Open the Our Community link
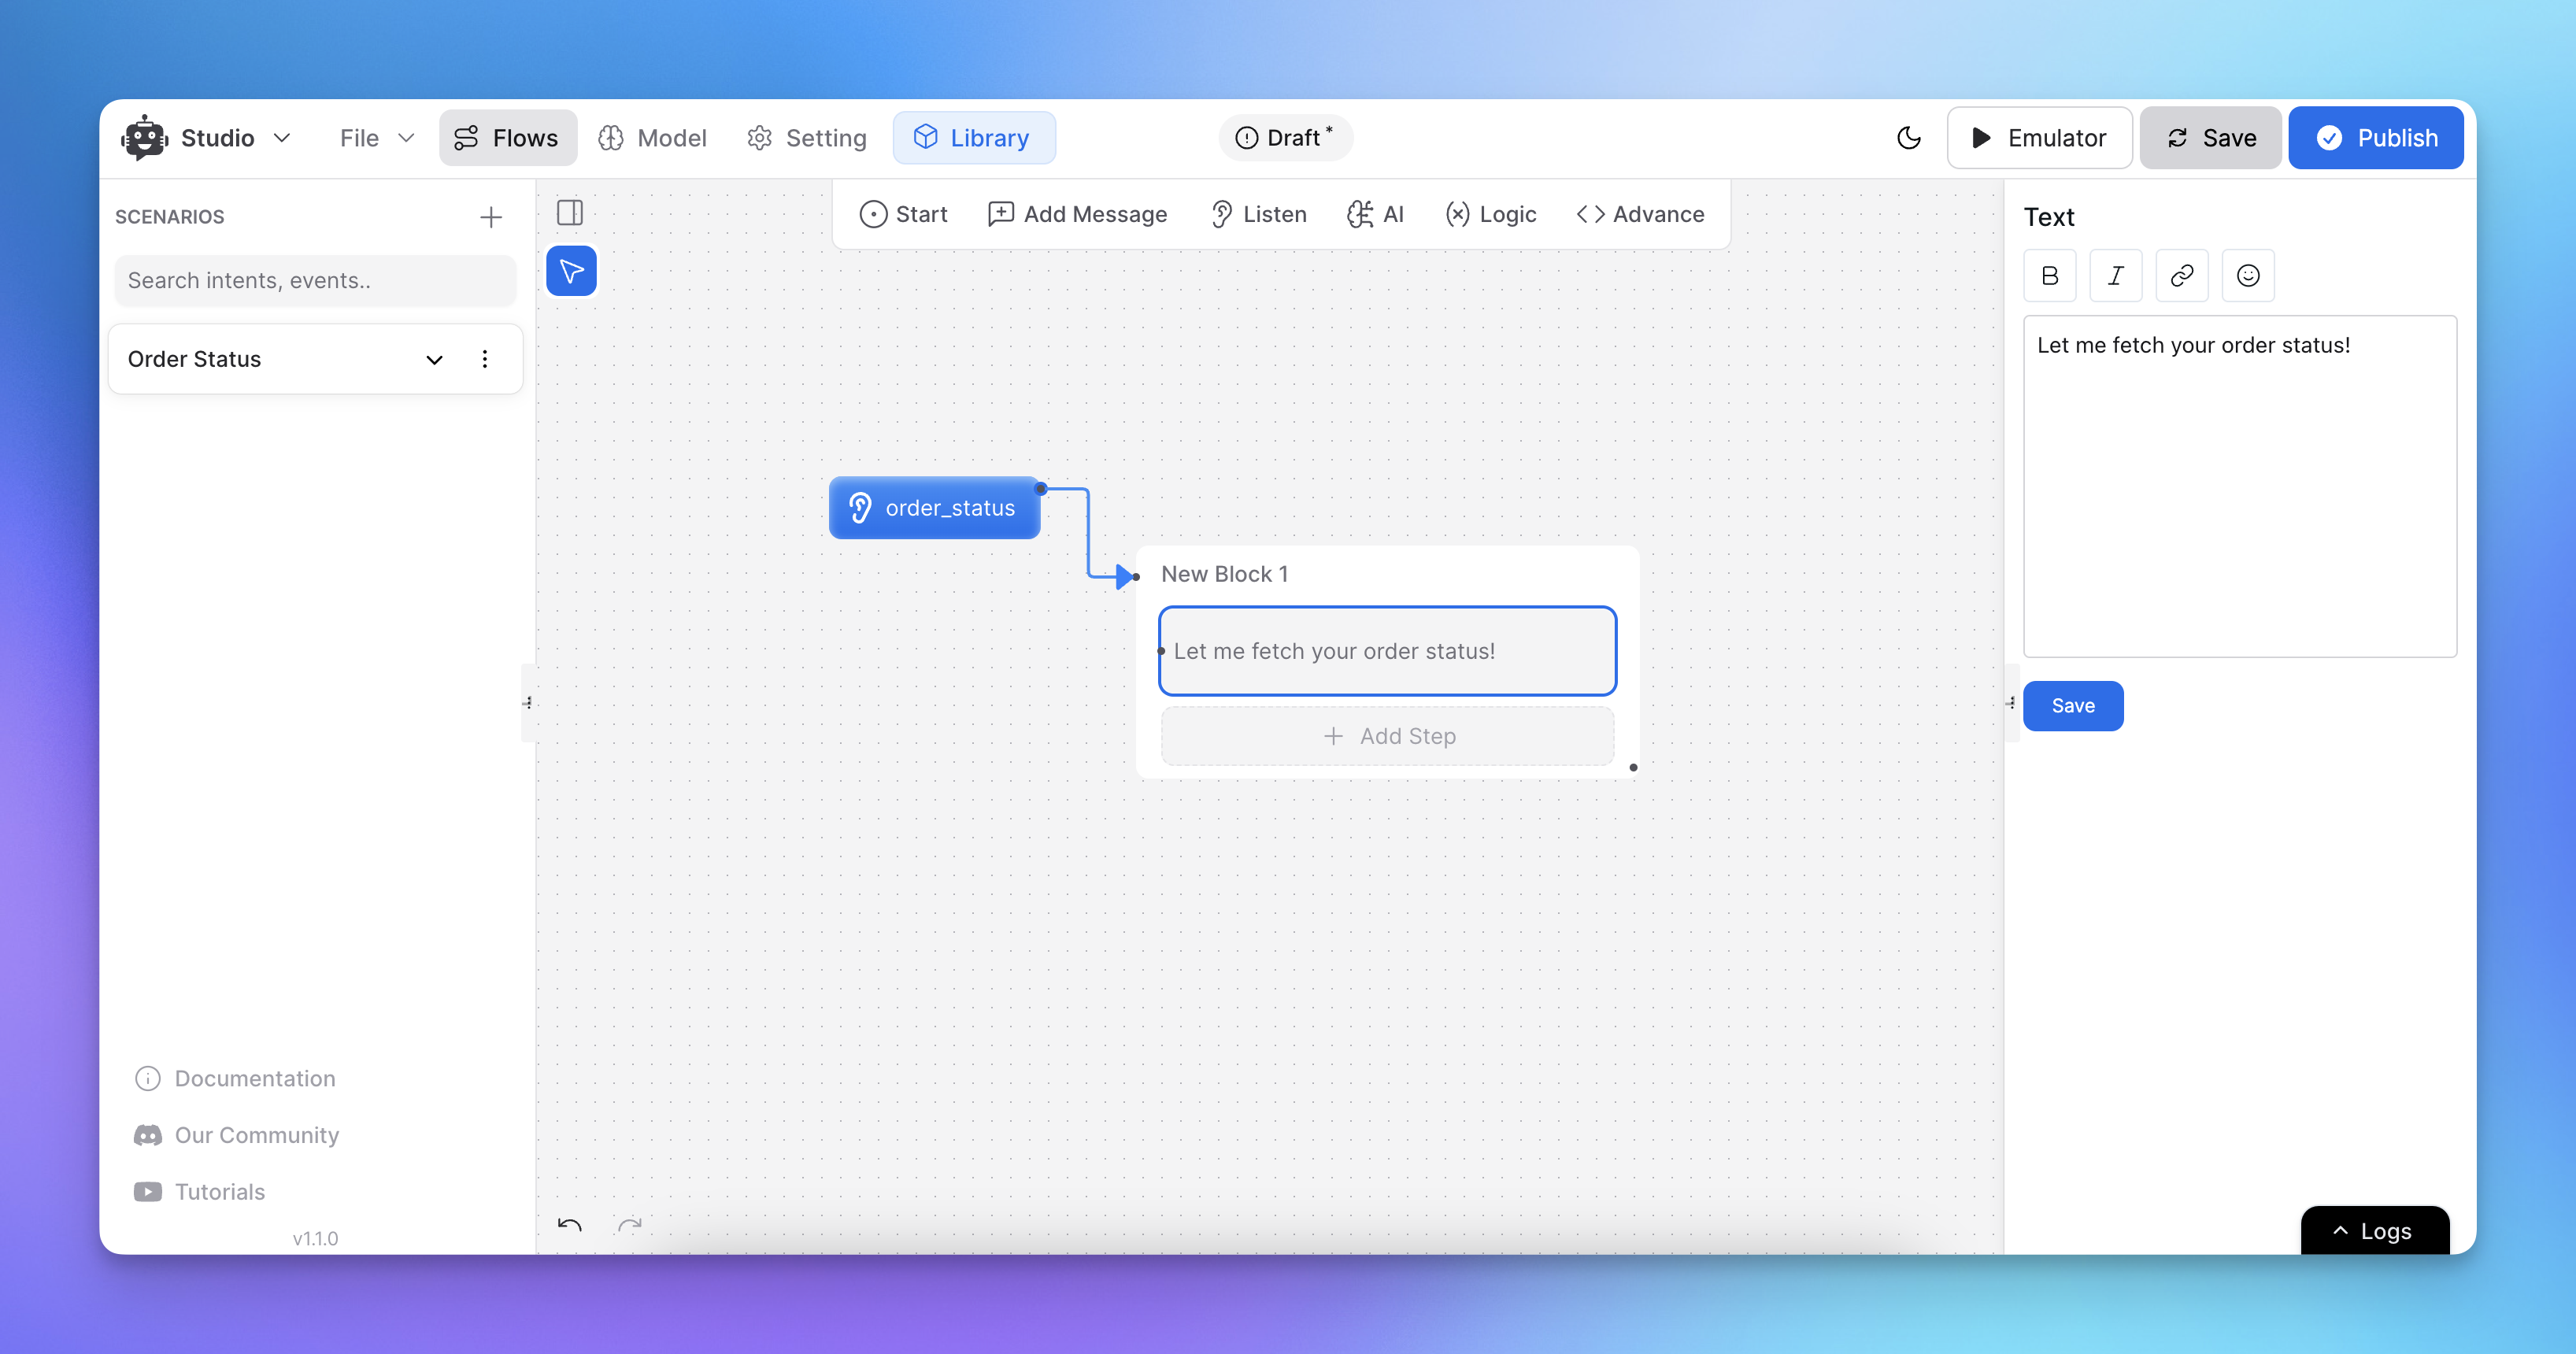 [x=238, y=1136]
